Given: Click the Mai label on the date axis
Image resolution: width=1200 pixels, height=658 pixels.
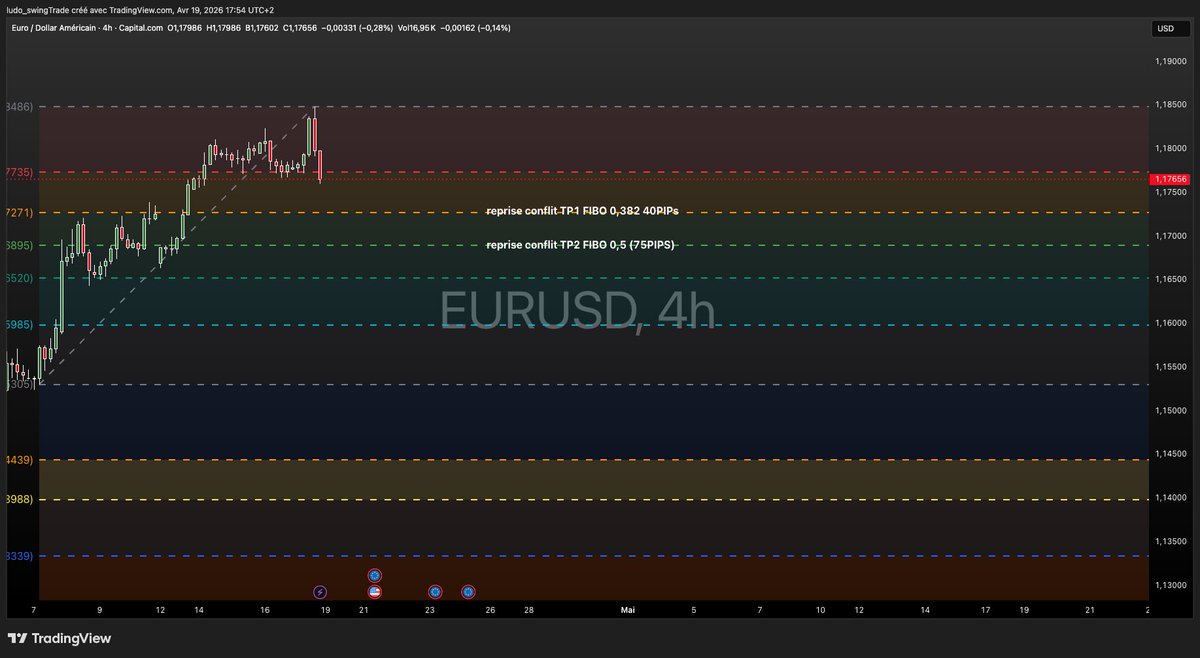Looking at the screenshot, I should pos(627,609).
